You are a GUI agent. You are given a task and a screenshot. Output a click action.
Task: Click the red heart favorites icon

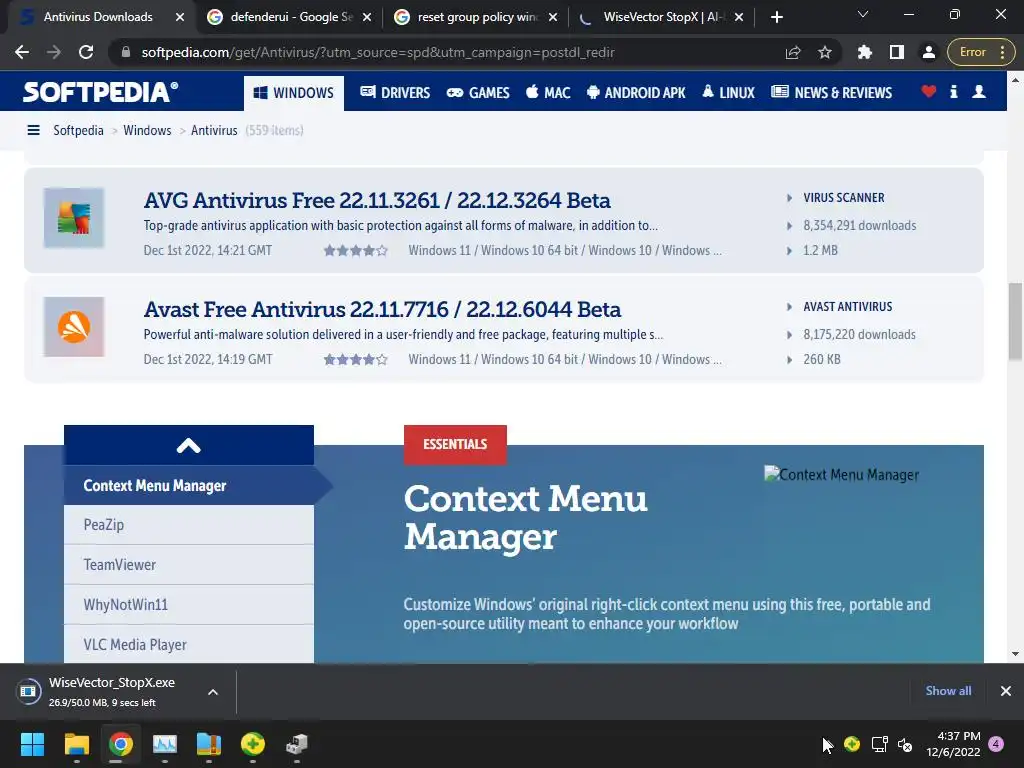[928, 91]
